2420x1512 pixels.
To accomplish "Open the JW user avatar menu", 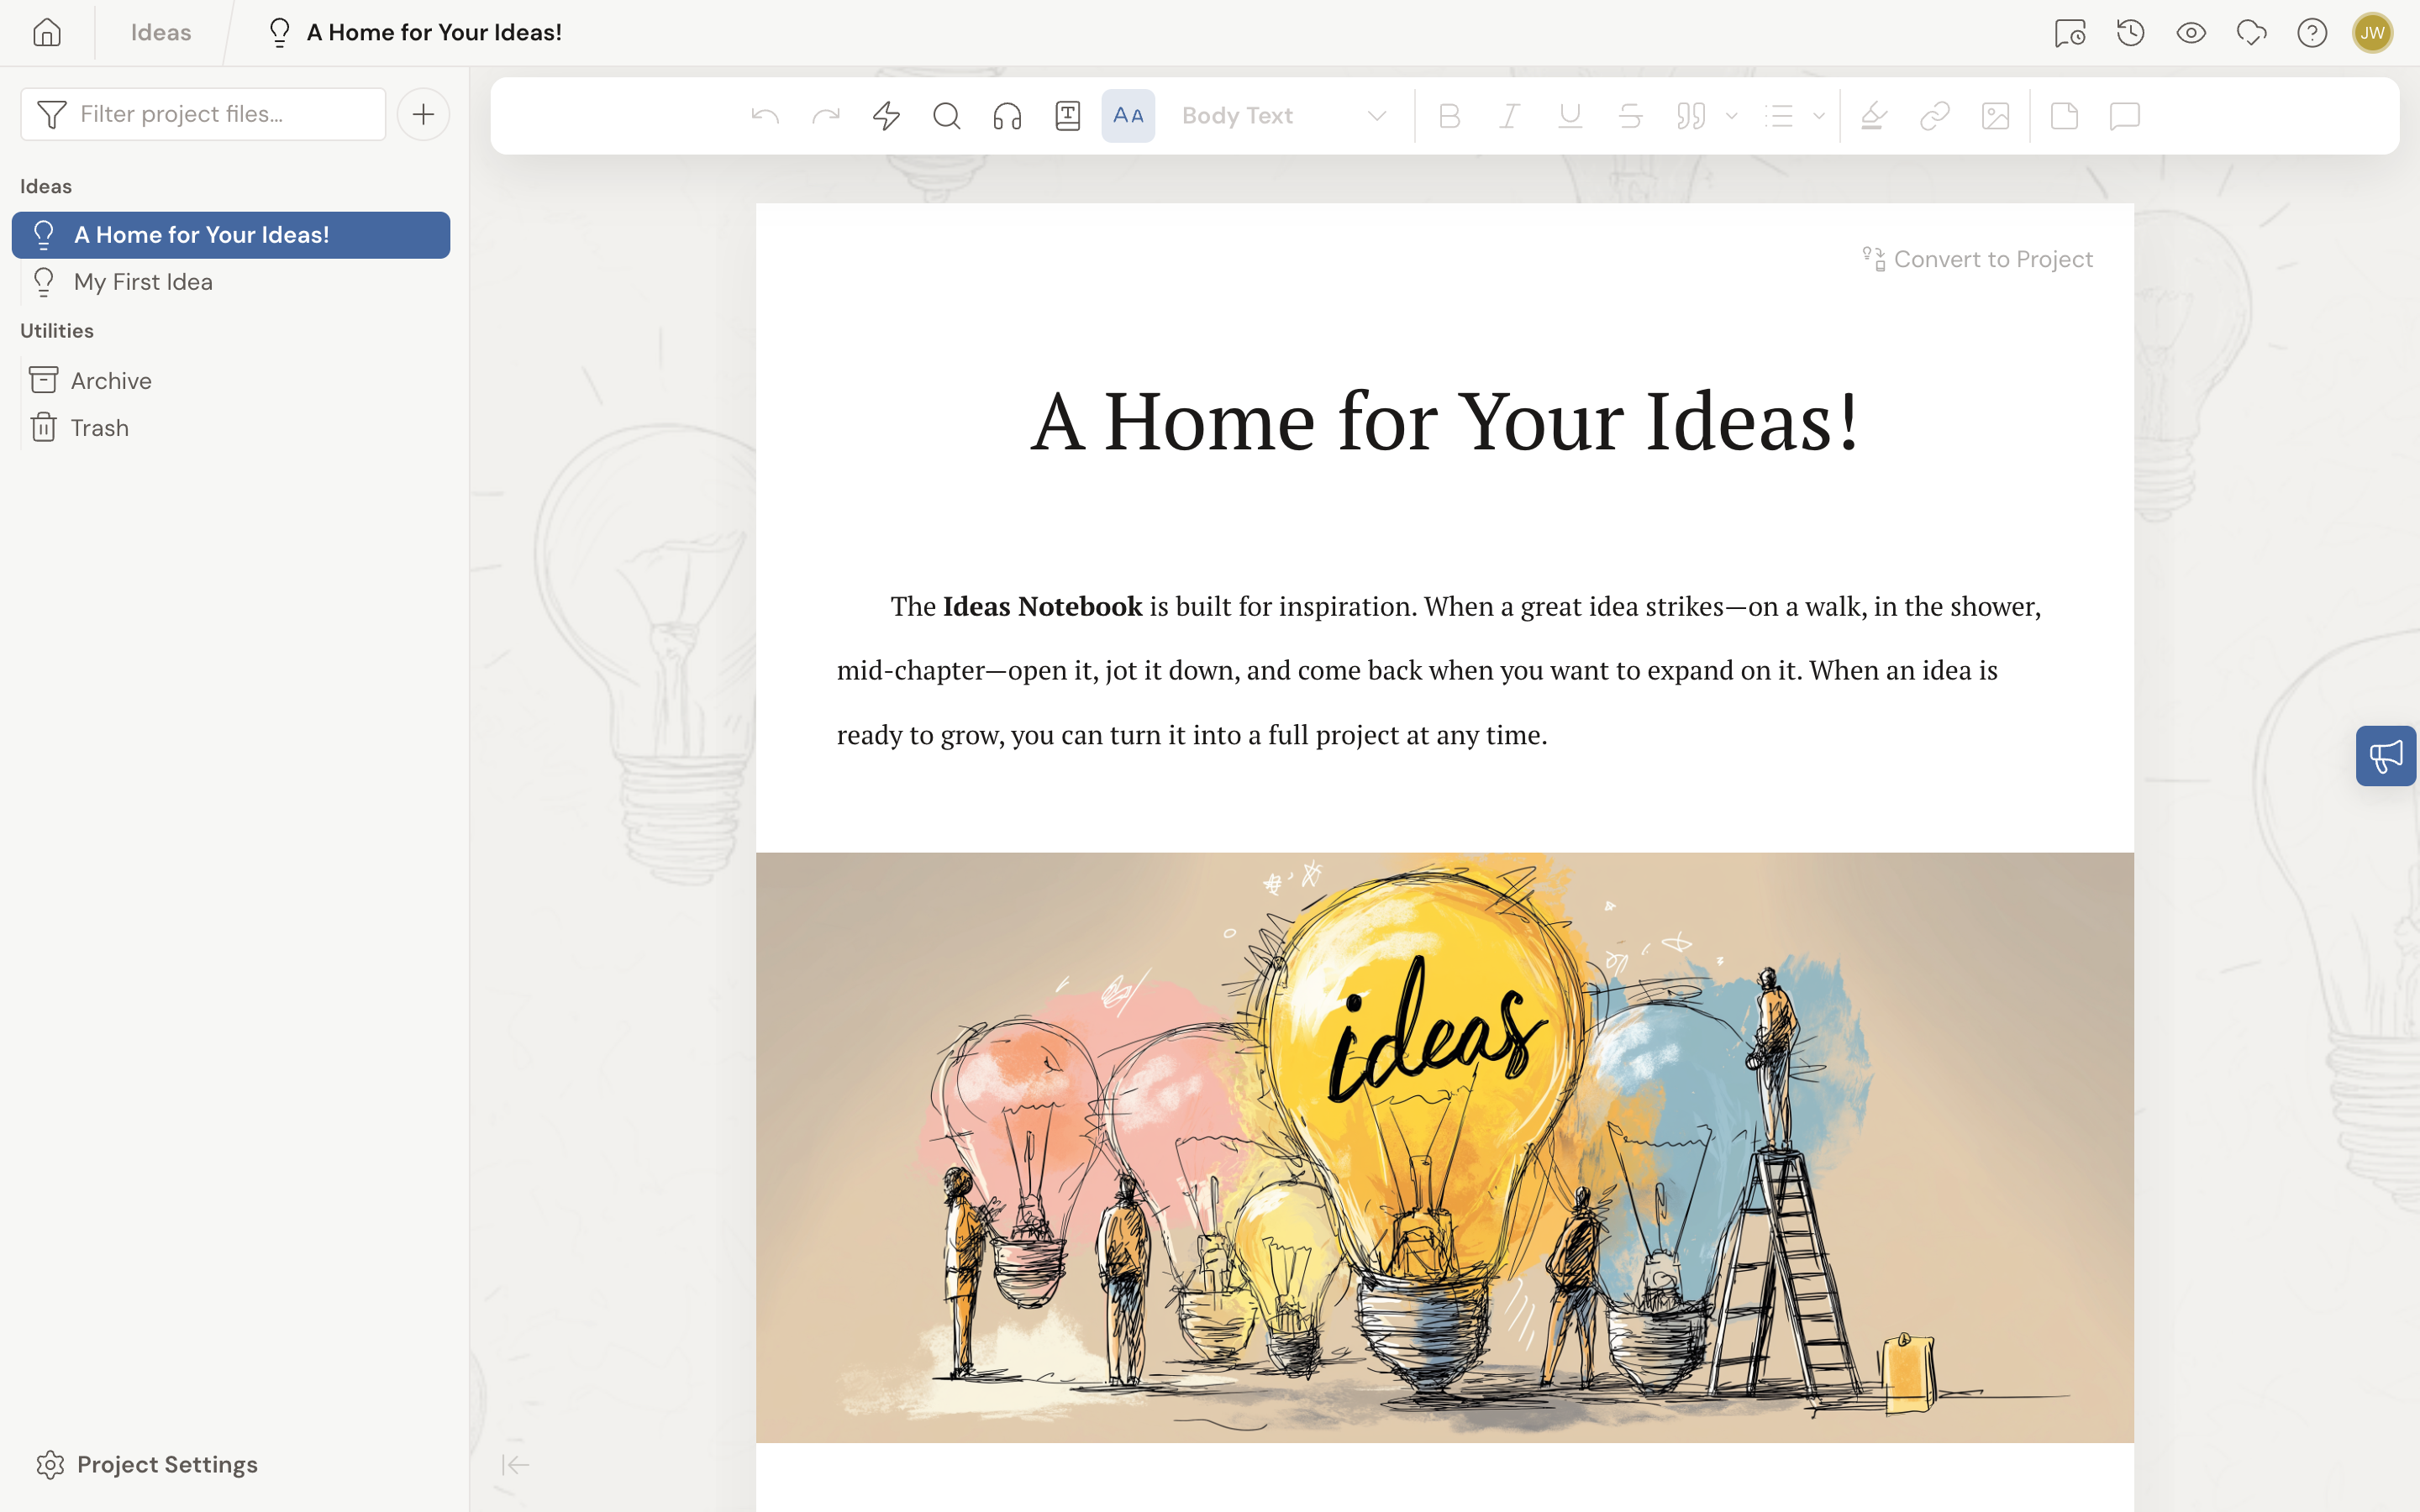I will (x=2372, y=33).
